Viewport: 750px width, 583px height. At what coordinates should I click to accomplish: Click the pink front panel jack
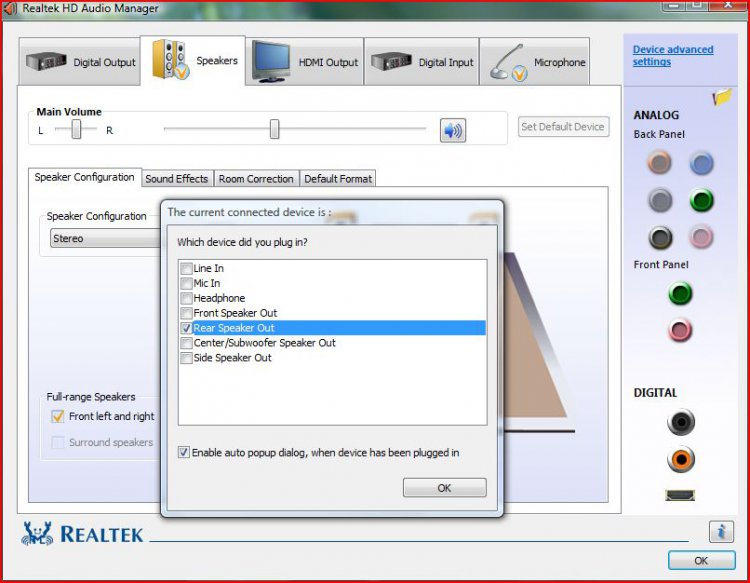tap(680, 330)
